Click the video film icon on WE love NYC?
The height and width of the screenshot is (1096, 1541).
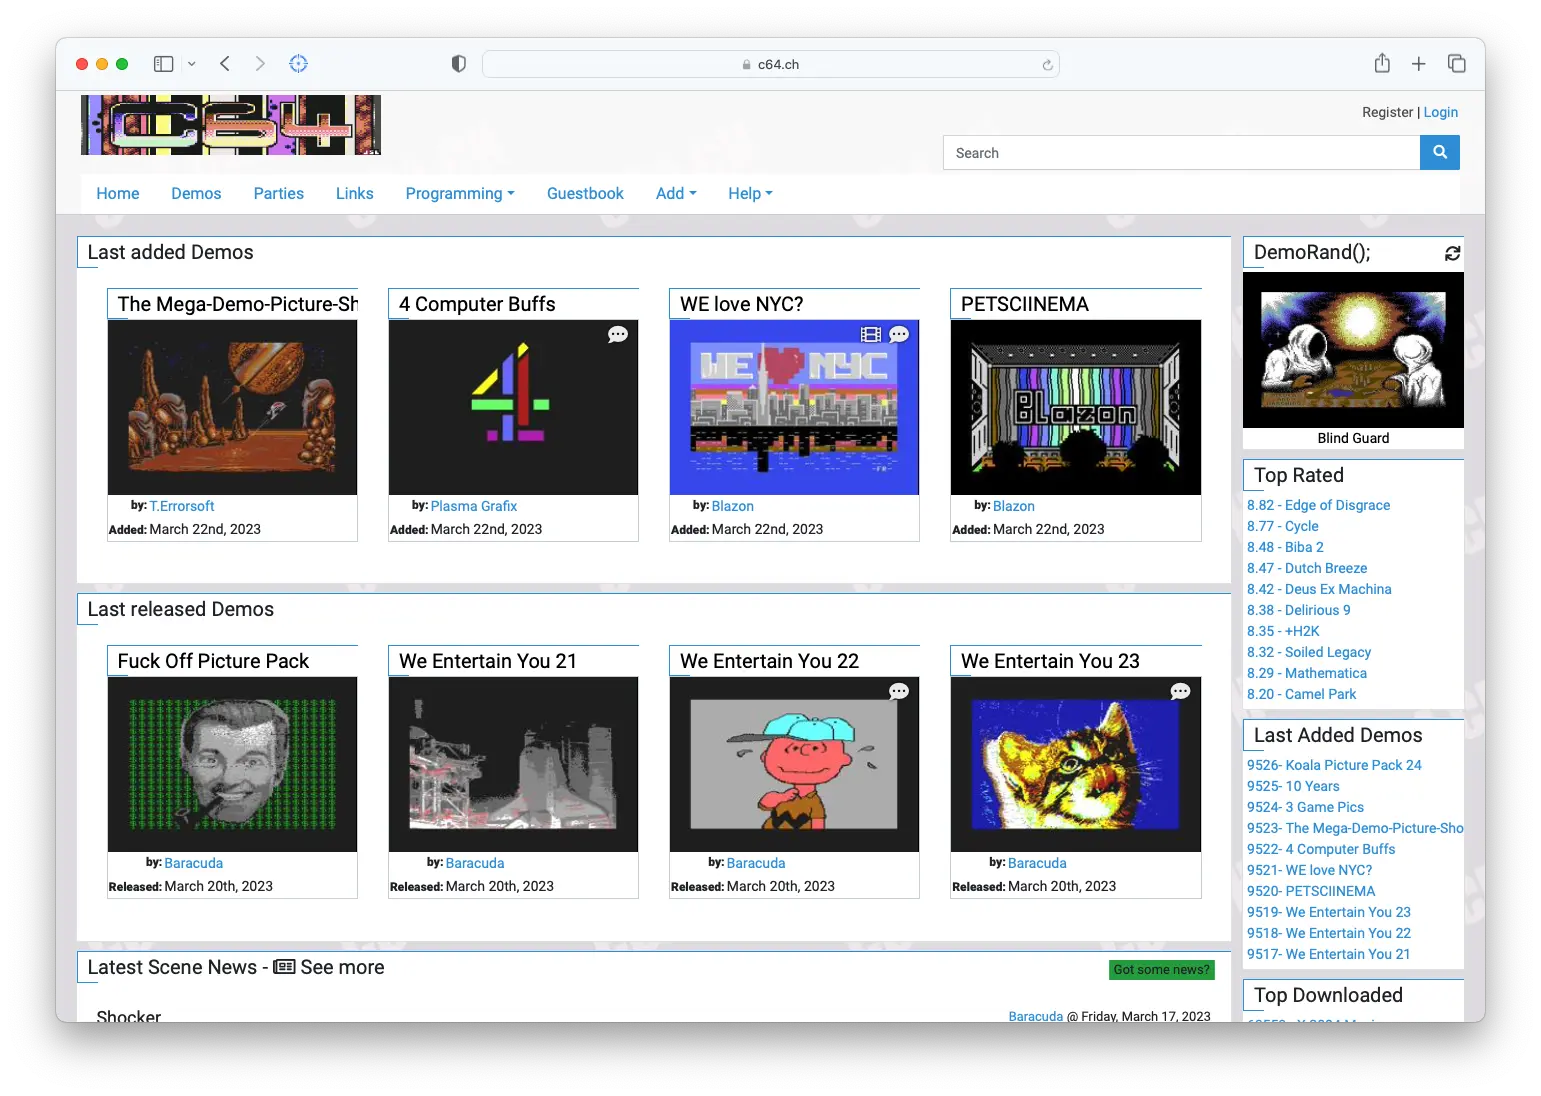[871, 335]
